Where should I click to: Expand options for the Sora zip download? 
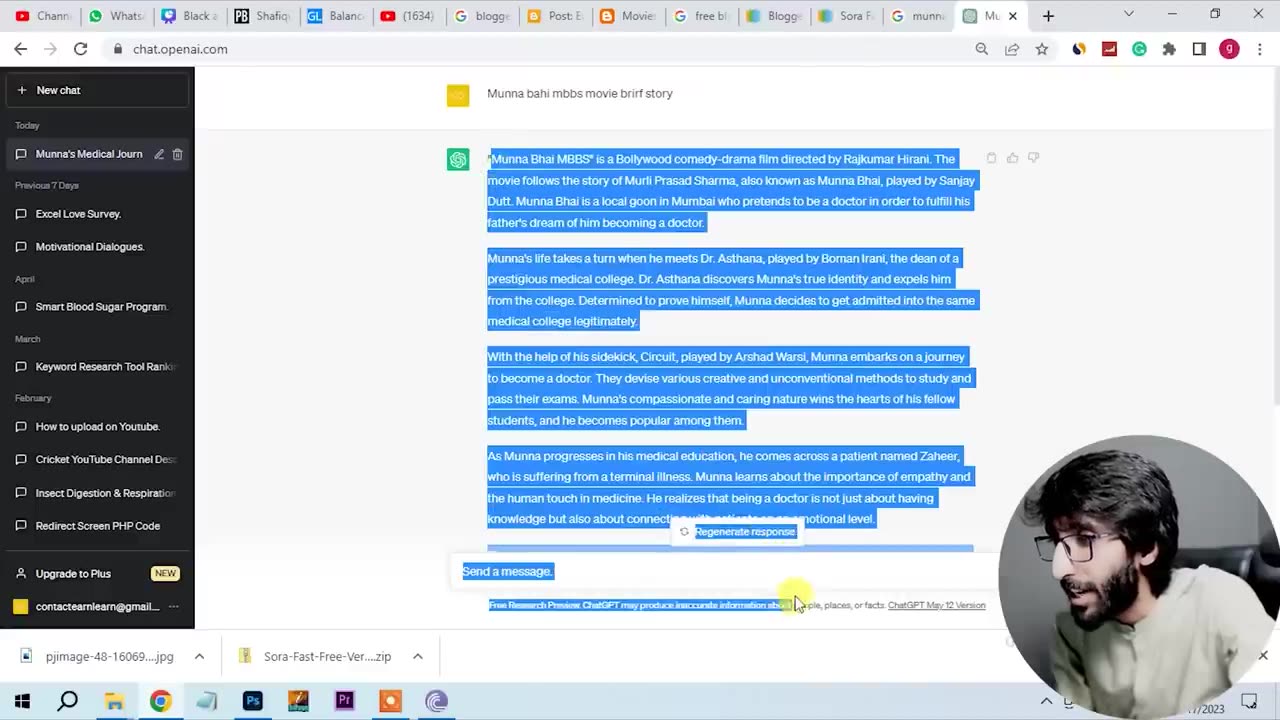click(x=418, y=657)
